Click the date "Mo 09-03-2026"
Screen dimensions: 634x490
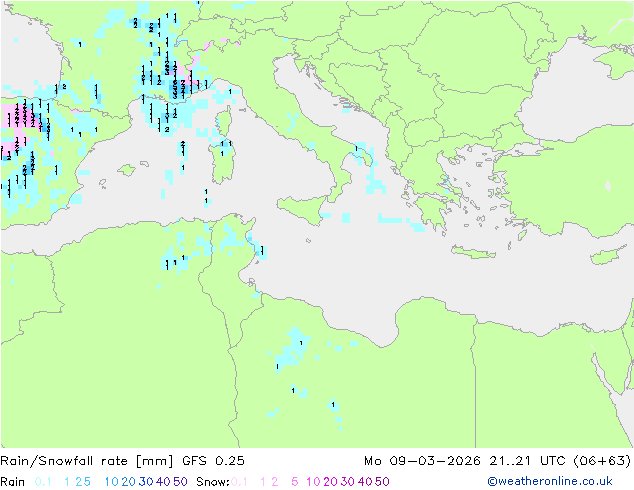coord(422,461)
